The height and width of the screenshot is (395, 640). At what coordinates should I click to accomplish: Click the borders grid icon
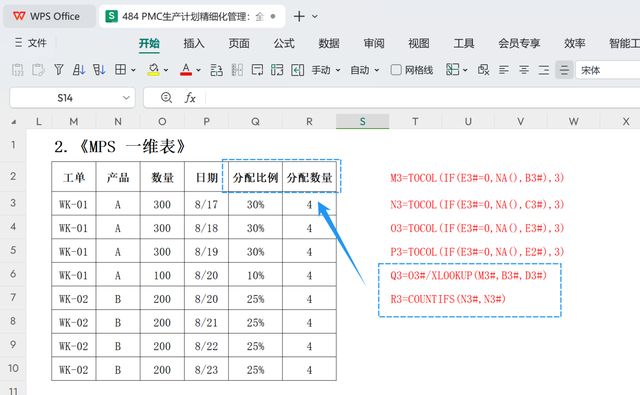point(120,70)
